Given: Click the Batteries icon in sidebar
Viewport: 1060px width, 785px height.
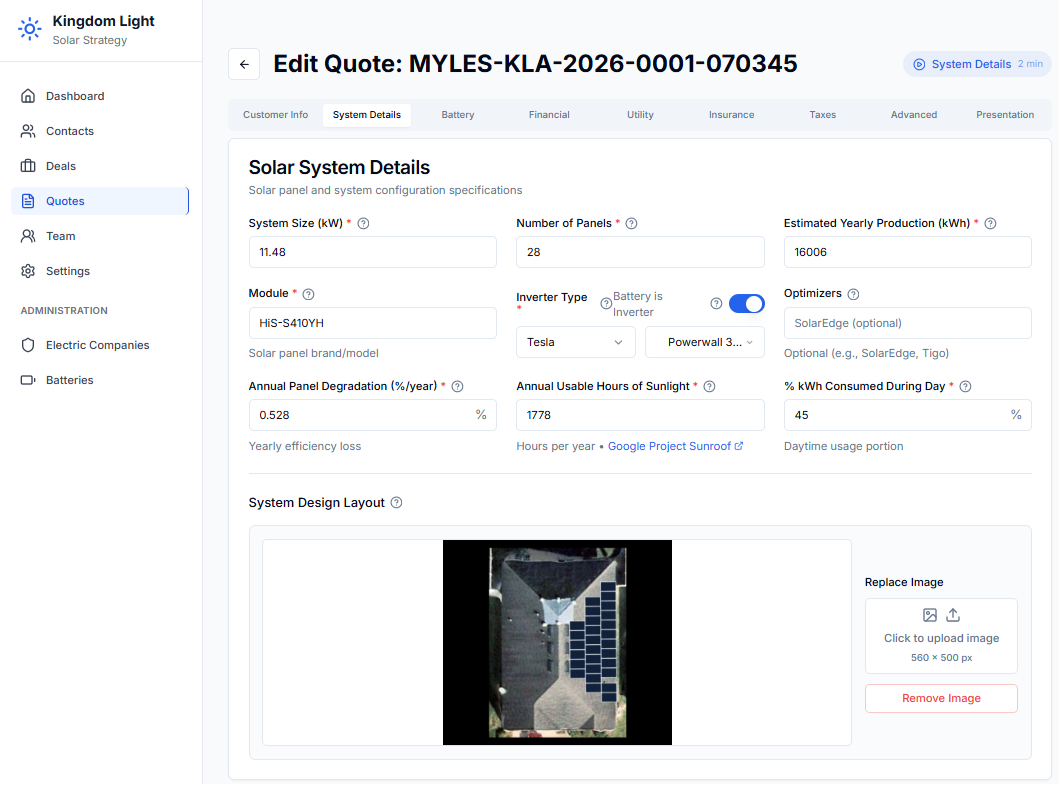Looking at the screenshot, I should click(28, 380).
